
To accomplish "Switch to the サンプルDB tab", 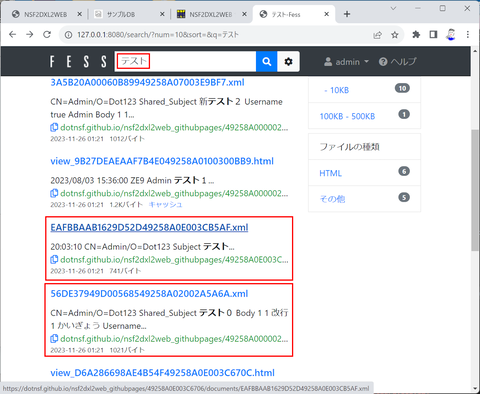I will tap(121, 14).
